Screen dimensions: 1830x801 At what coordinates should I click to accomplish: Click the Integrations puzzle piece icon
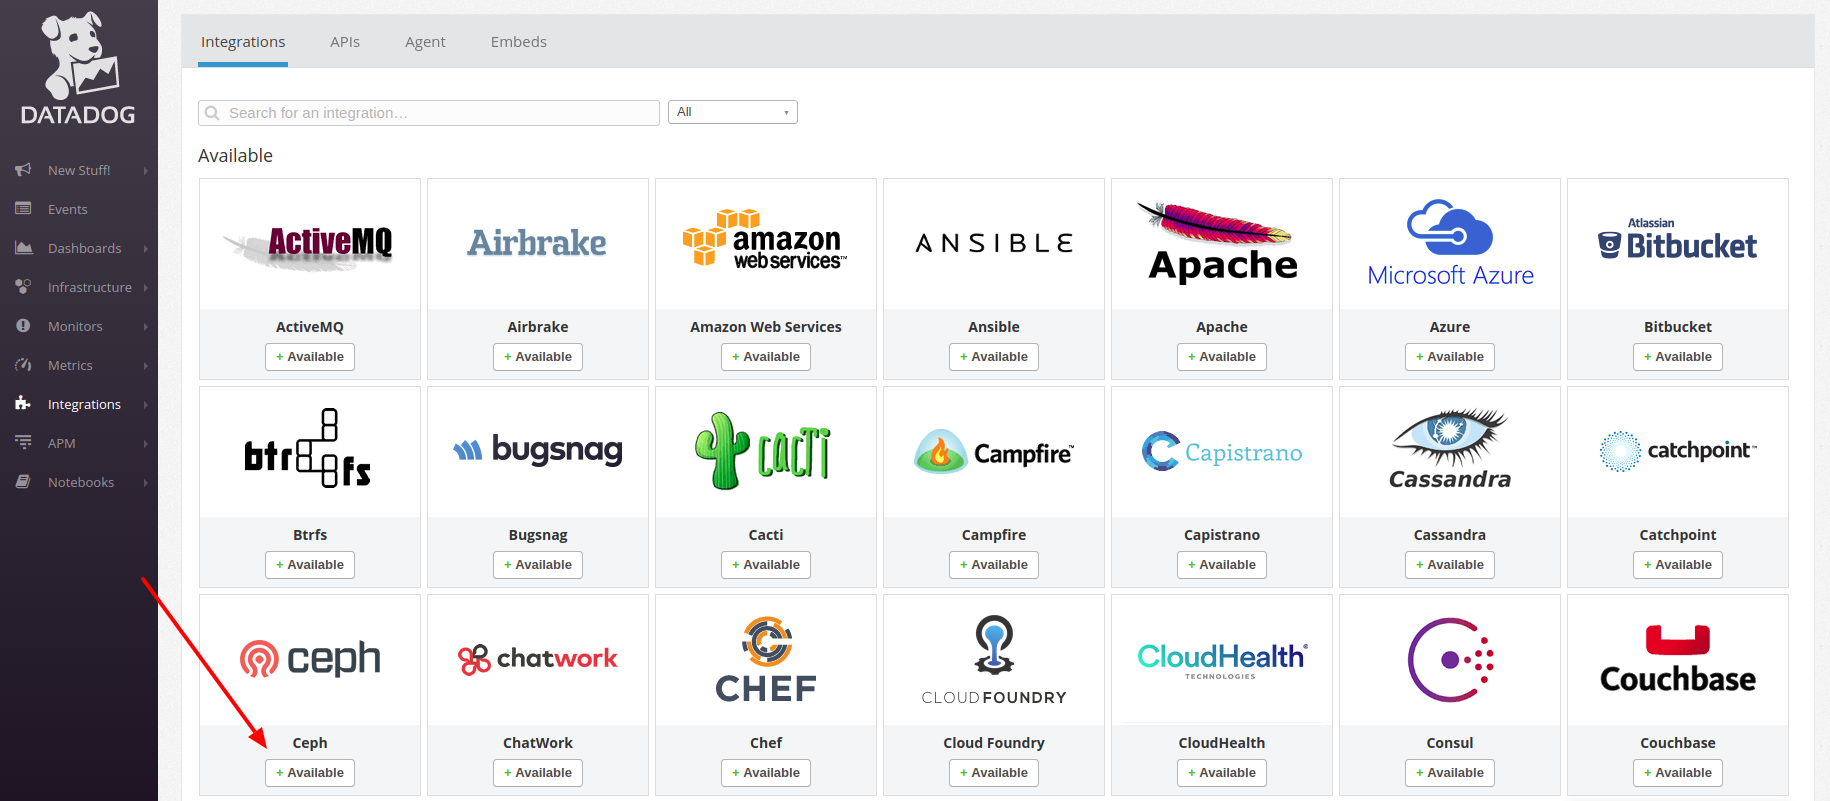pos(23,404)
